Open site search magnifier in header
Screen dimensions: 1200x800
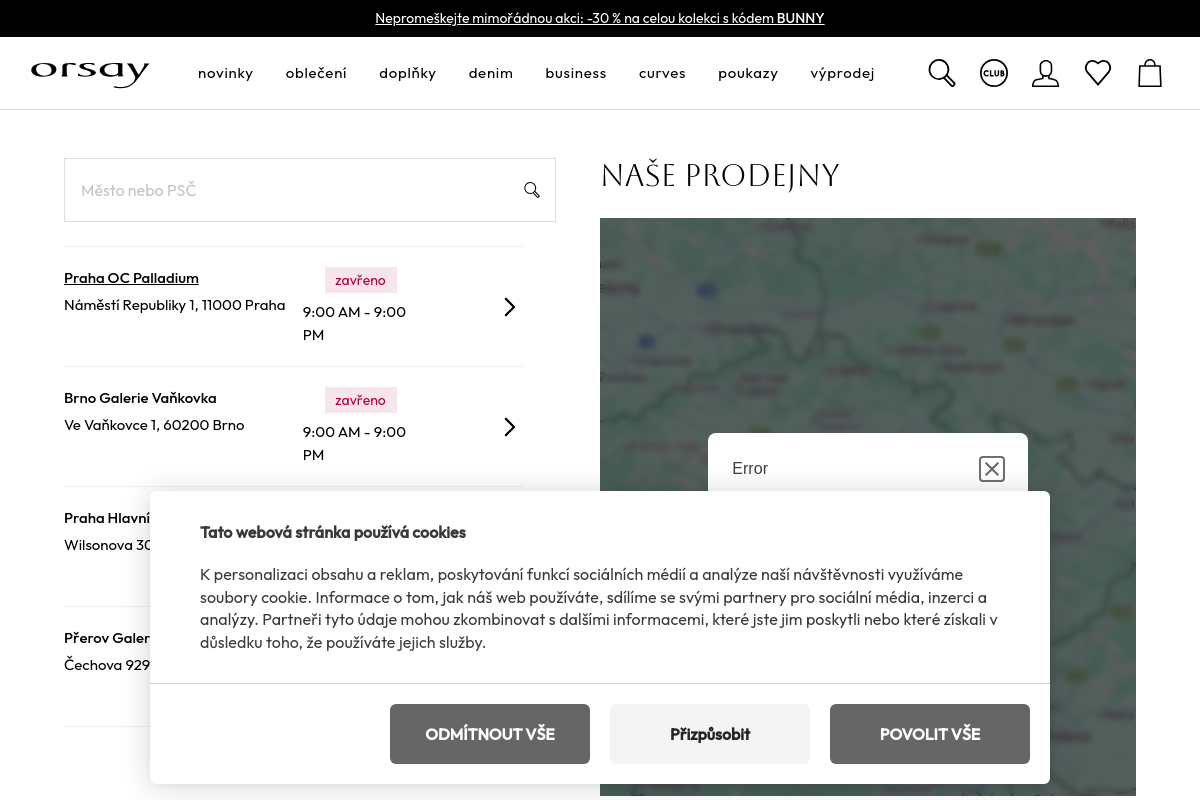pos(941,73)
